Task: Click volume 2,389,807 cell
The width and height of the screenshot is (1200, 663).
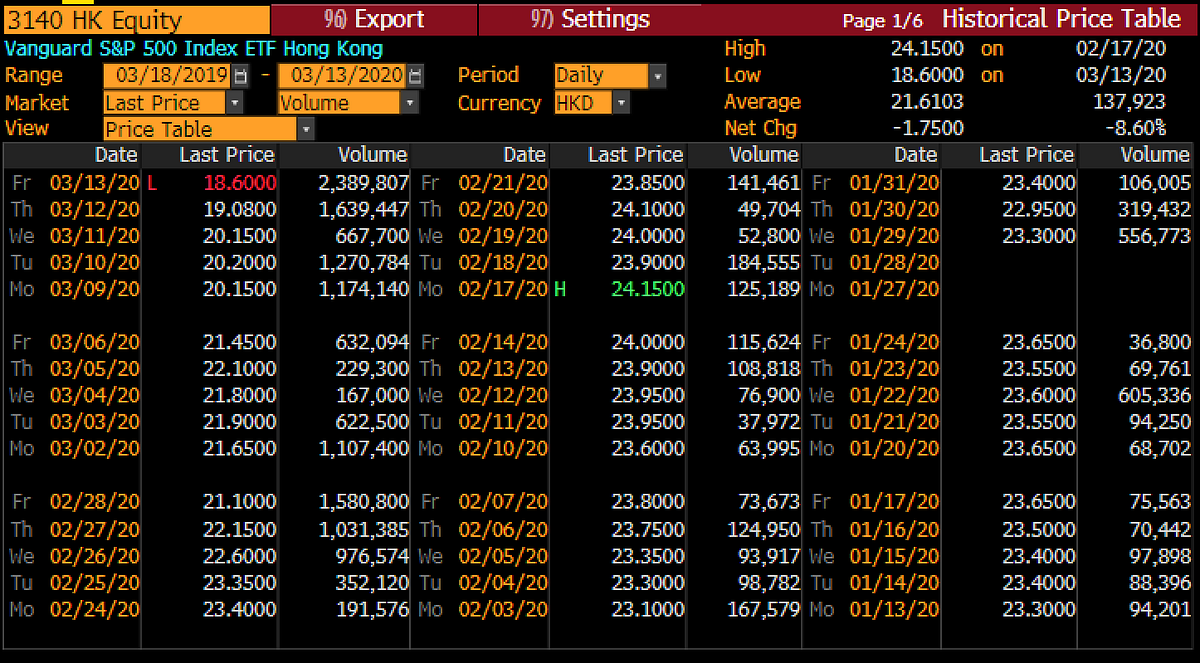Action: pos(362,183)
